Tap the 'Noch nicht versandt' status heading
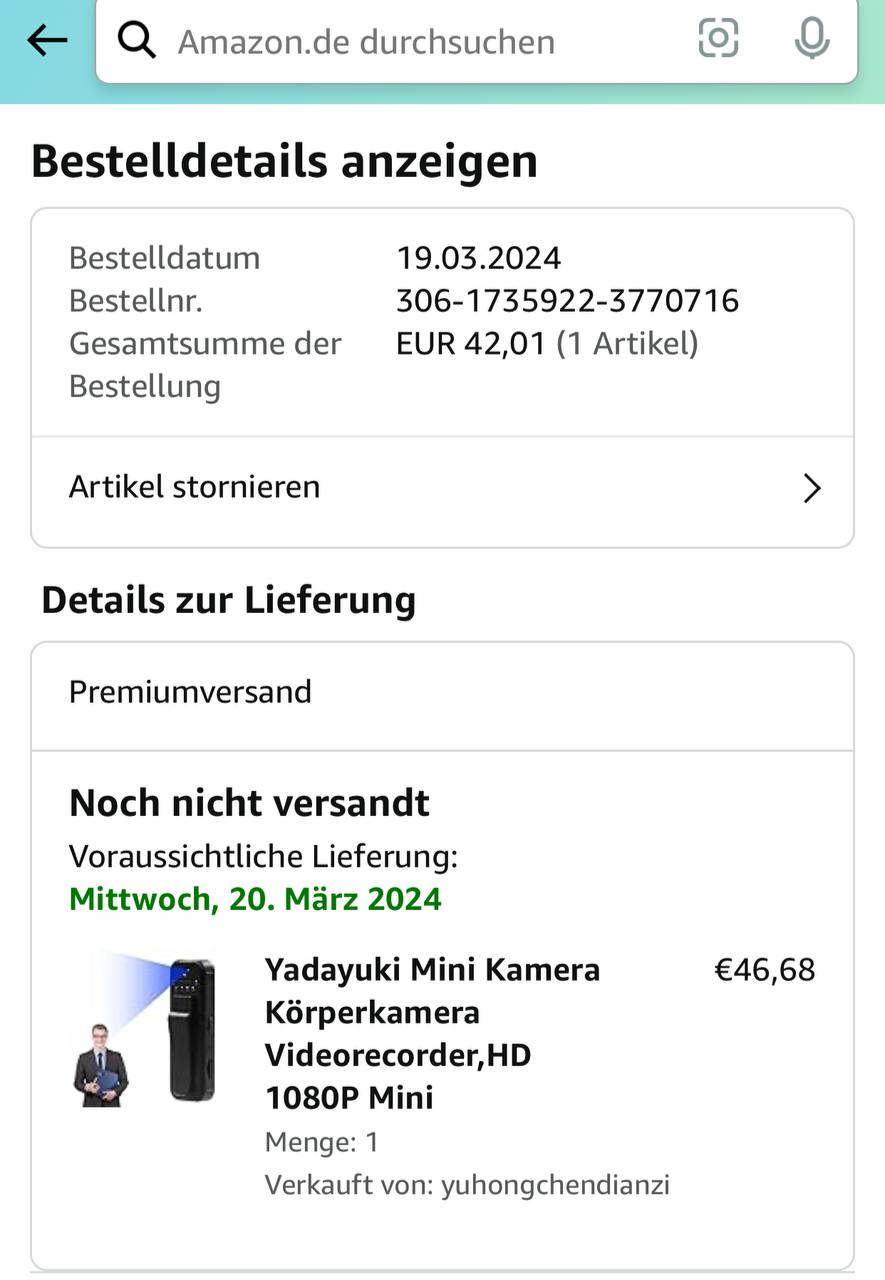The width and height of the screenshot is (885, 1280). tap(249, 802)
